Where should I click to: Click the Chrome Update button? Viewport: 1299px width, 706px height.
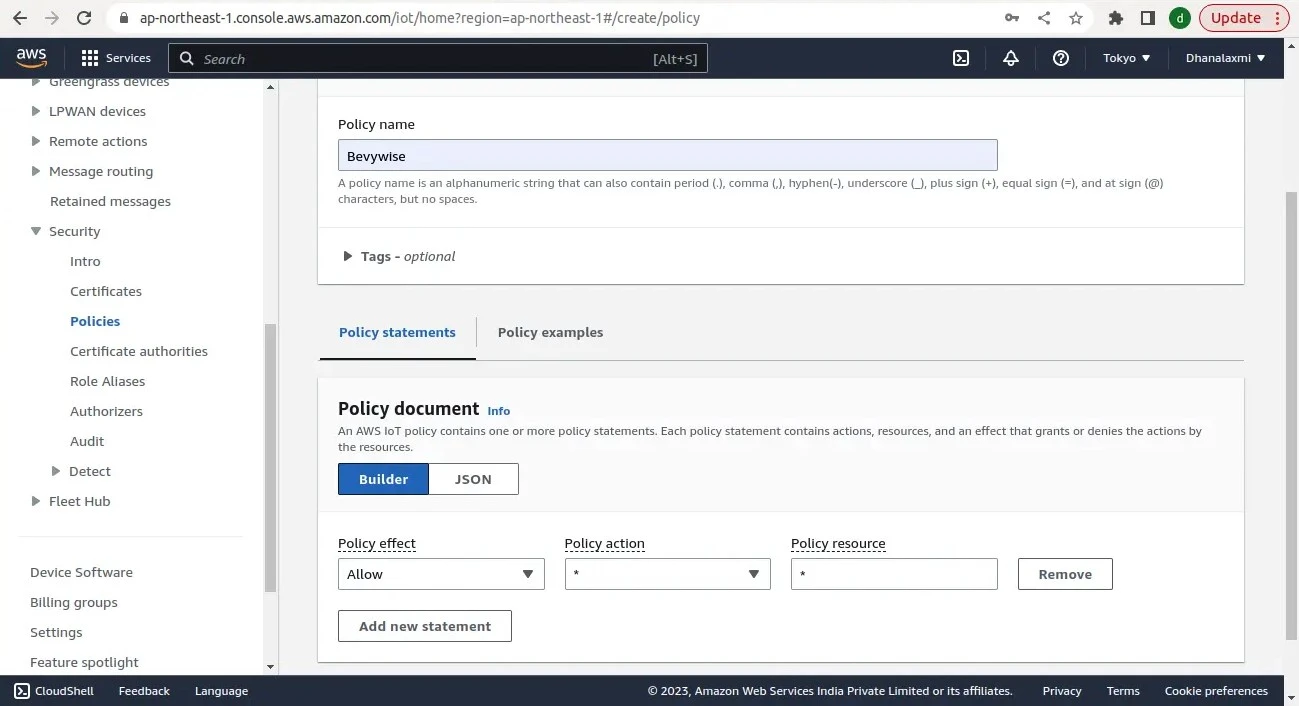pyautogui.click(x=1244, y=18)
